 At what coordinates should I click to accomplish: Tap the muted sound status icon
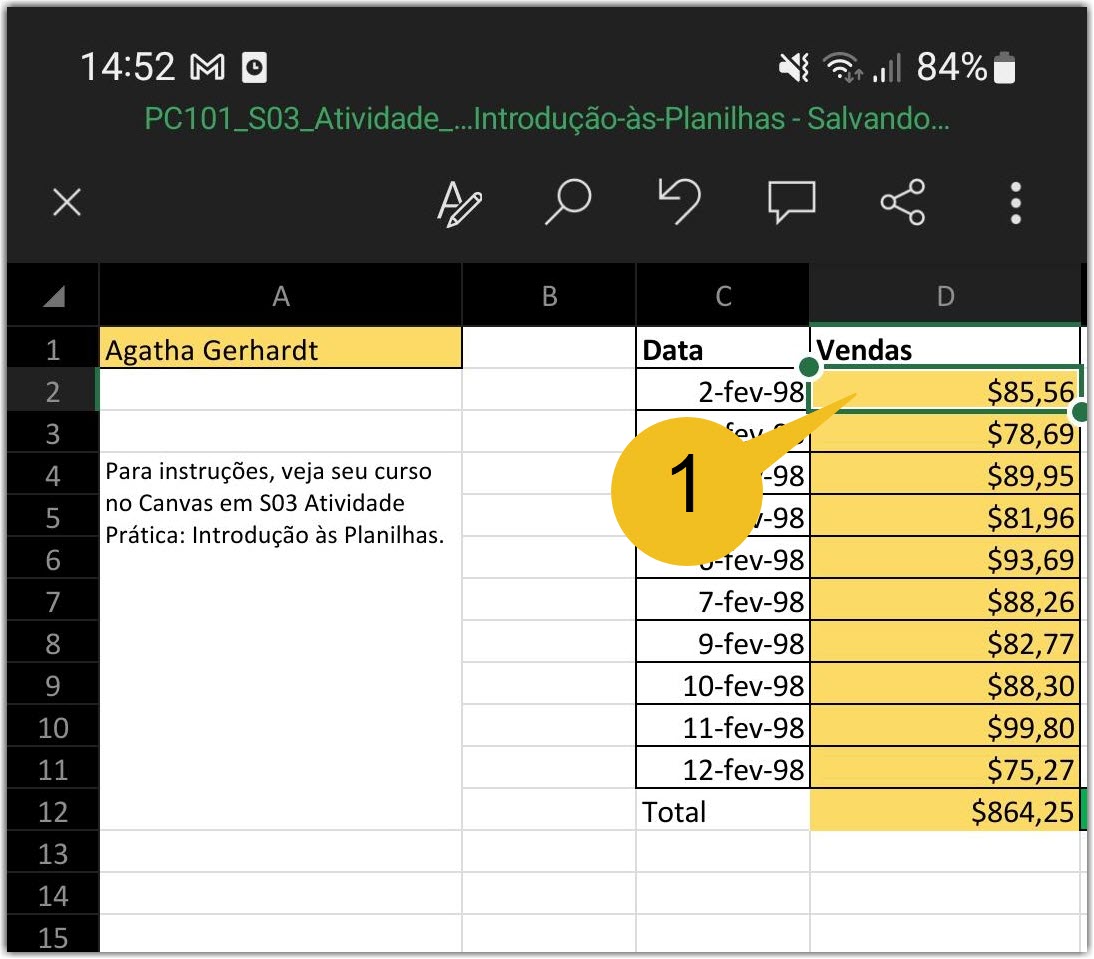[794, 68]
